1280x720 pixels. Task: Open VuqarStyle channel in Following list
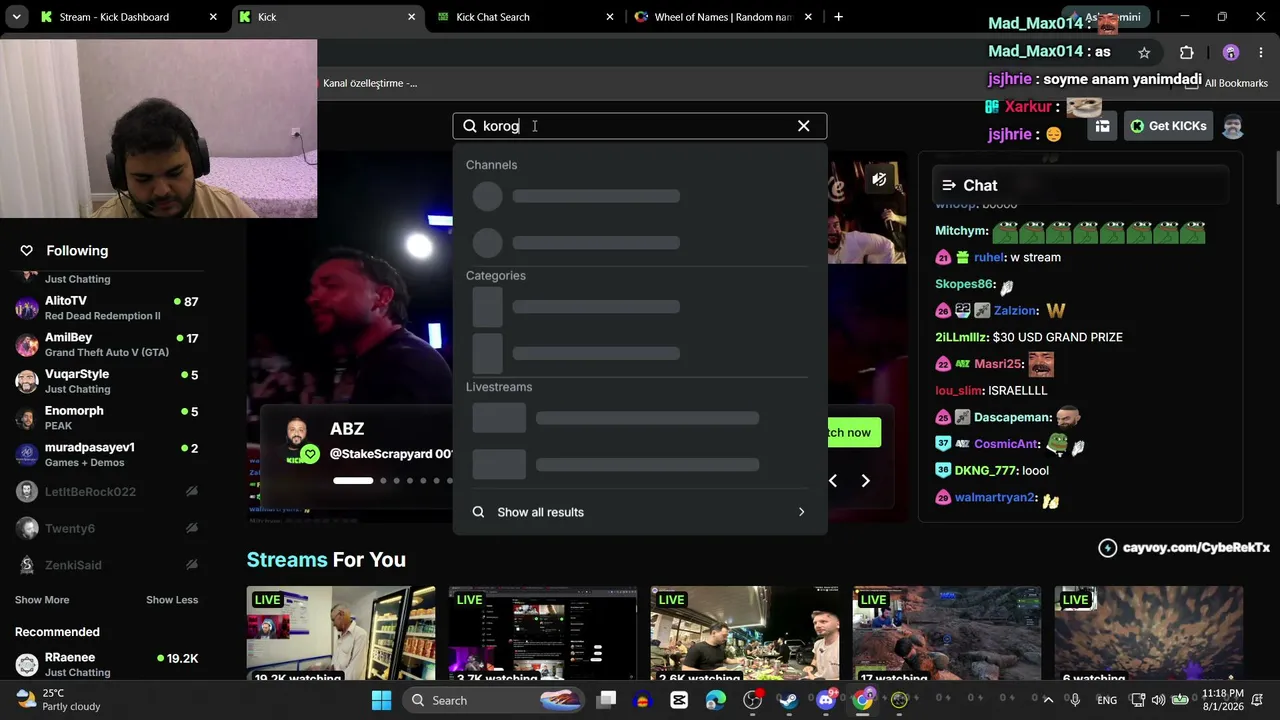(108, 381)
